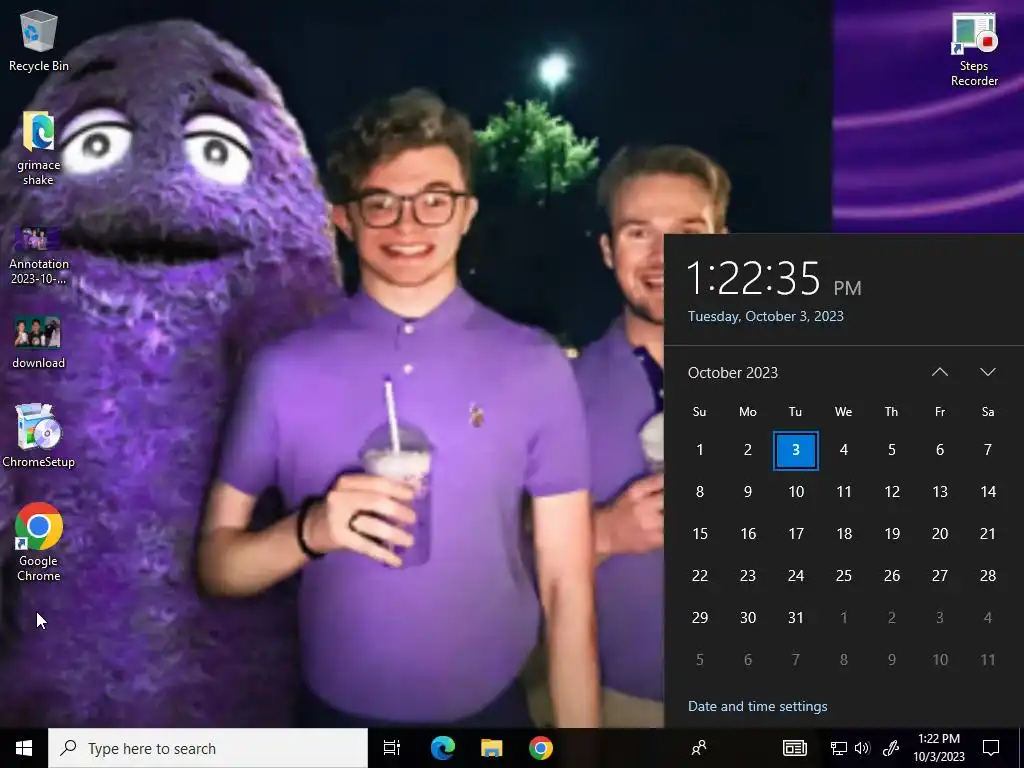
Task: Open network status tray icon
Action: (x=839, y=748)
